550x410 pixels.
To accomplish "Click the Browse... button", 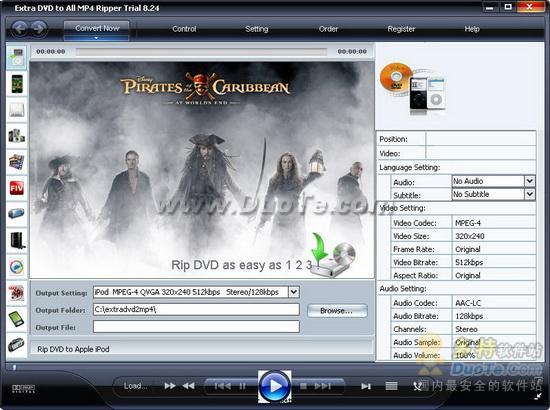I will click(337, 311).
